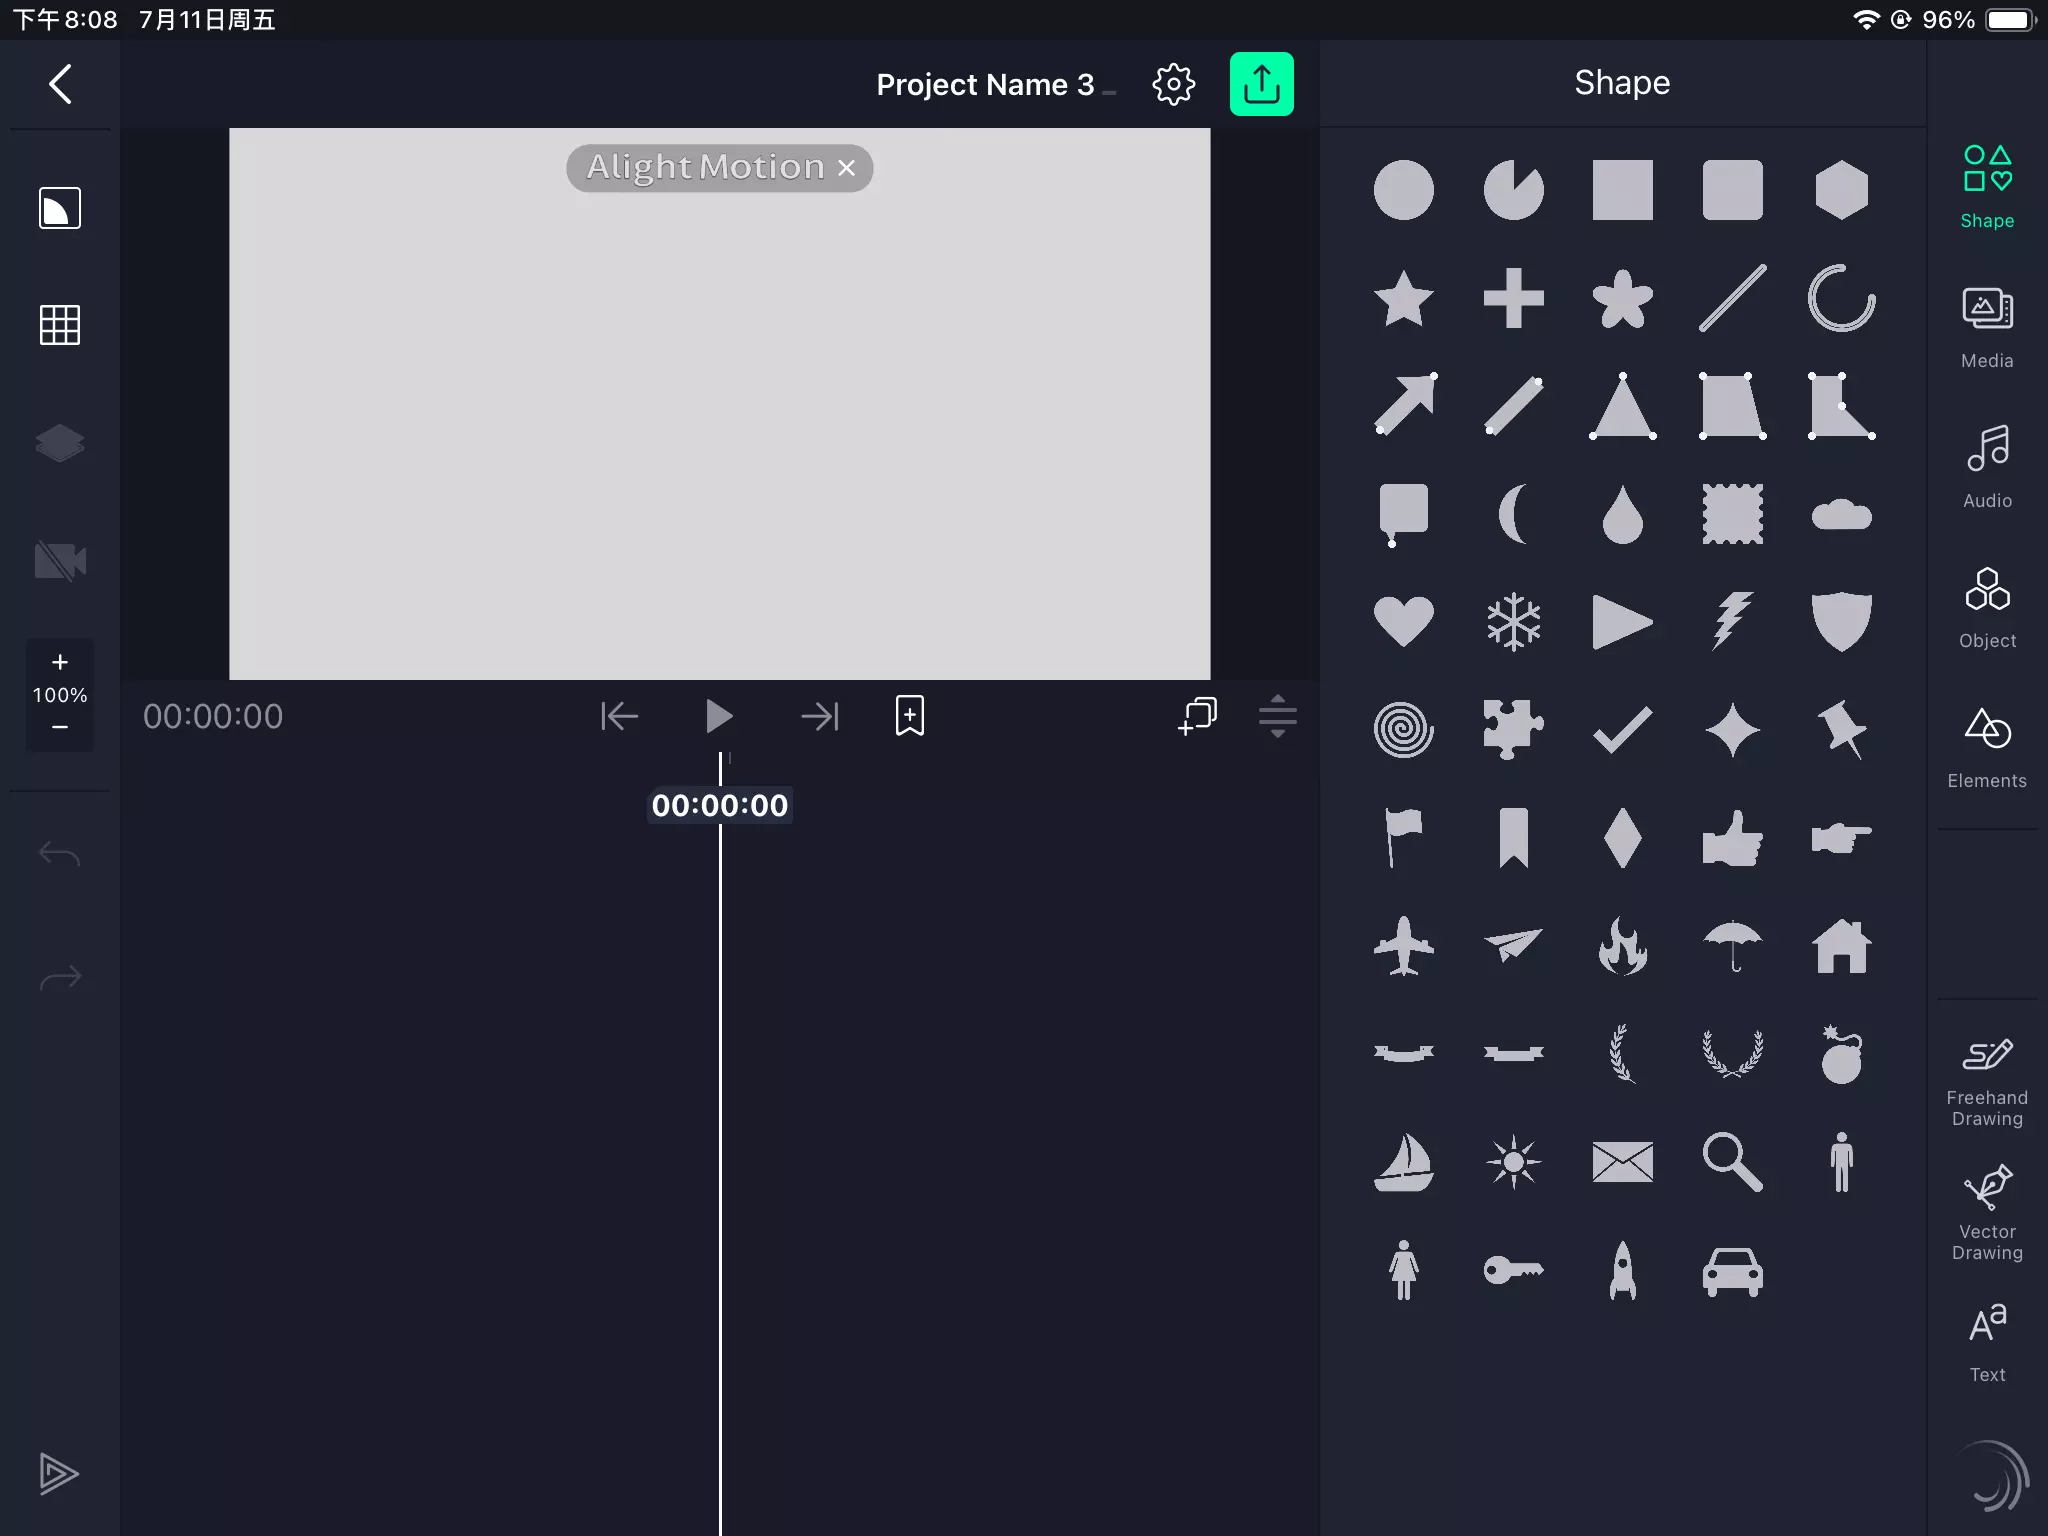
Task: Expand the timeline panel handle
Action: click(x=1277, y=716)
